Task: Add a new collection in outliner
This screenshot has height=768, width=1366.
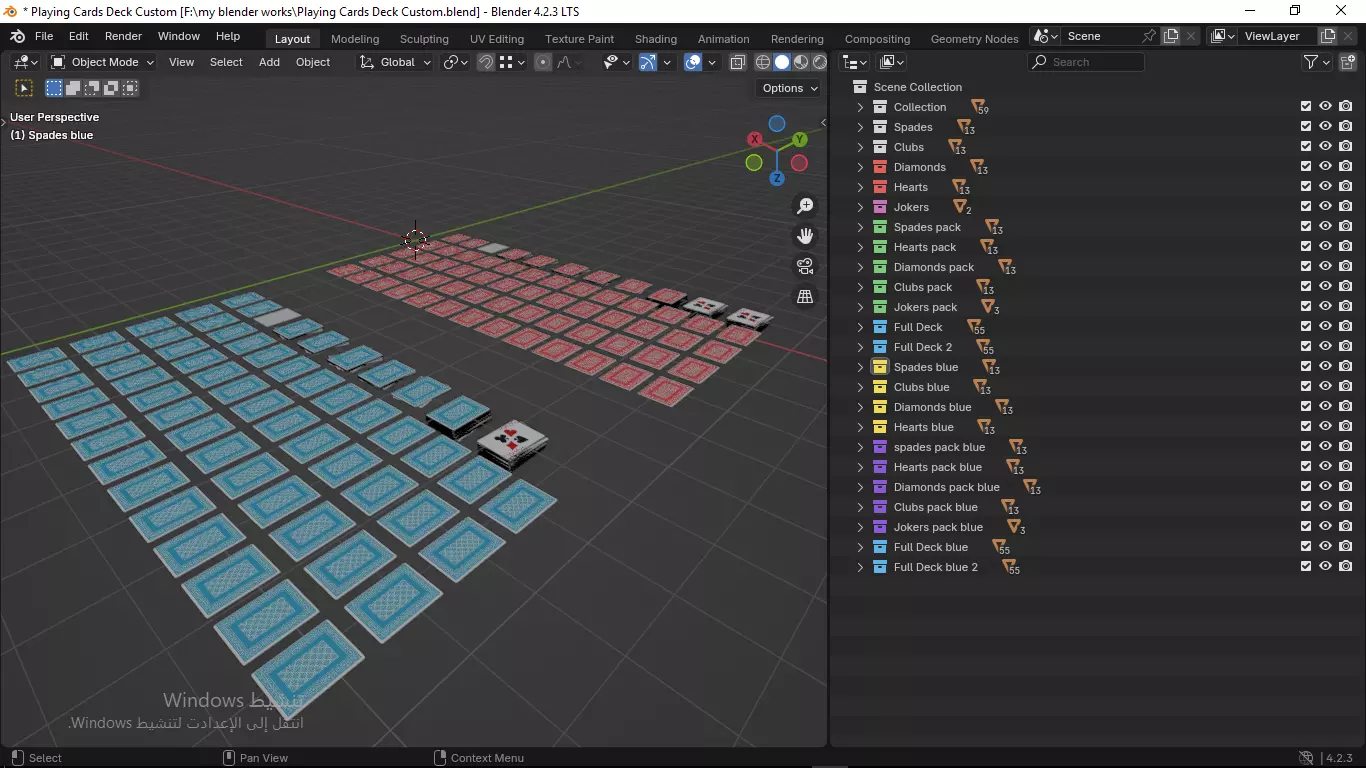Action: [1348, 62]
